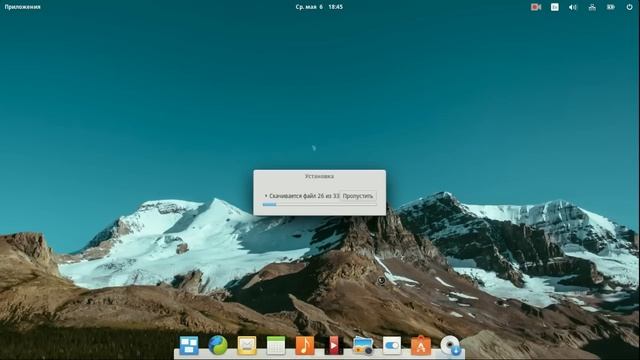640x360 pixels.
Task: Open System Settings toggle icon in dock
Action: click(x=392, y=346)
